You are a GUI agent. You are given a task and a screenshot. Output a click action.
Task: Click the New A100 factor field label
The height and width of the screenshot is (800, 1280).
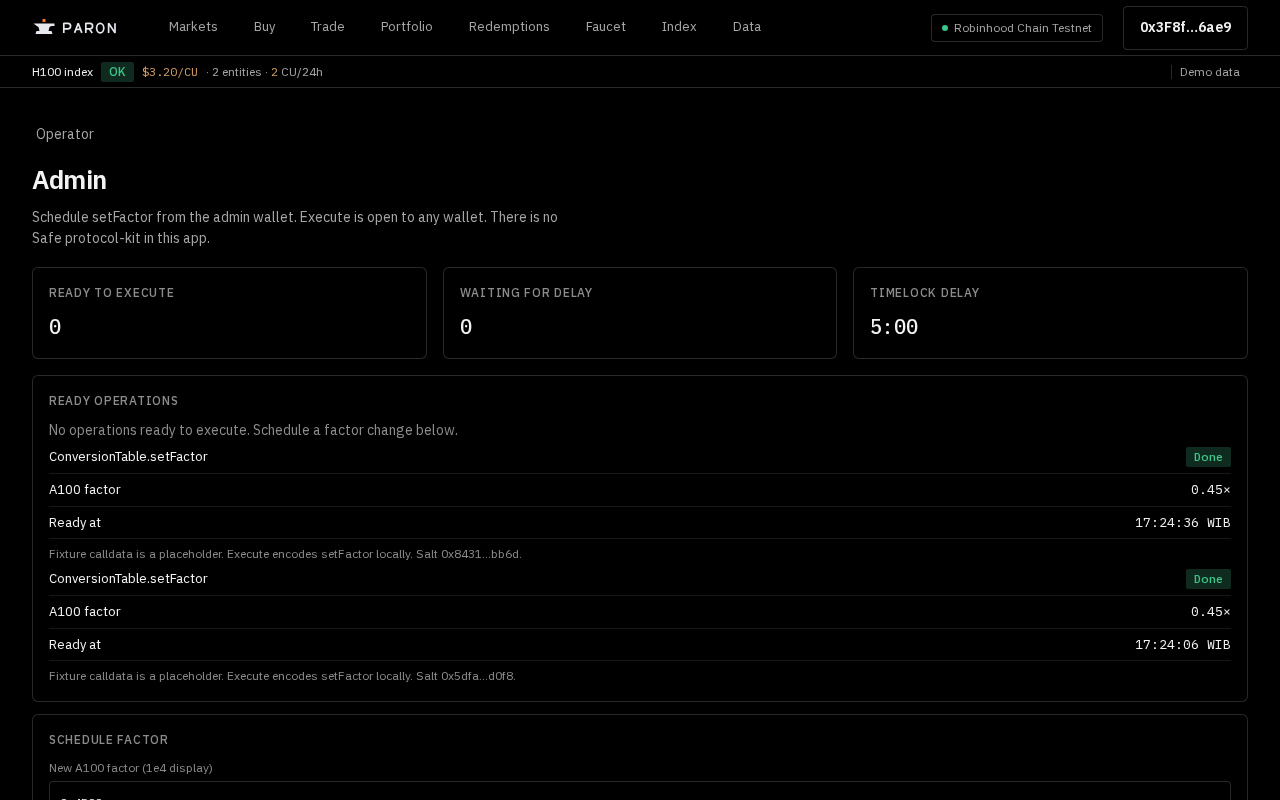click(131, 768)
